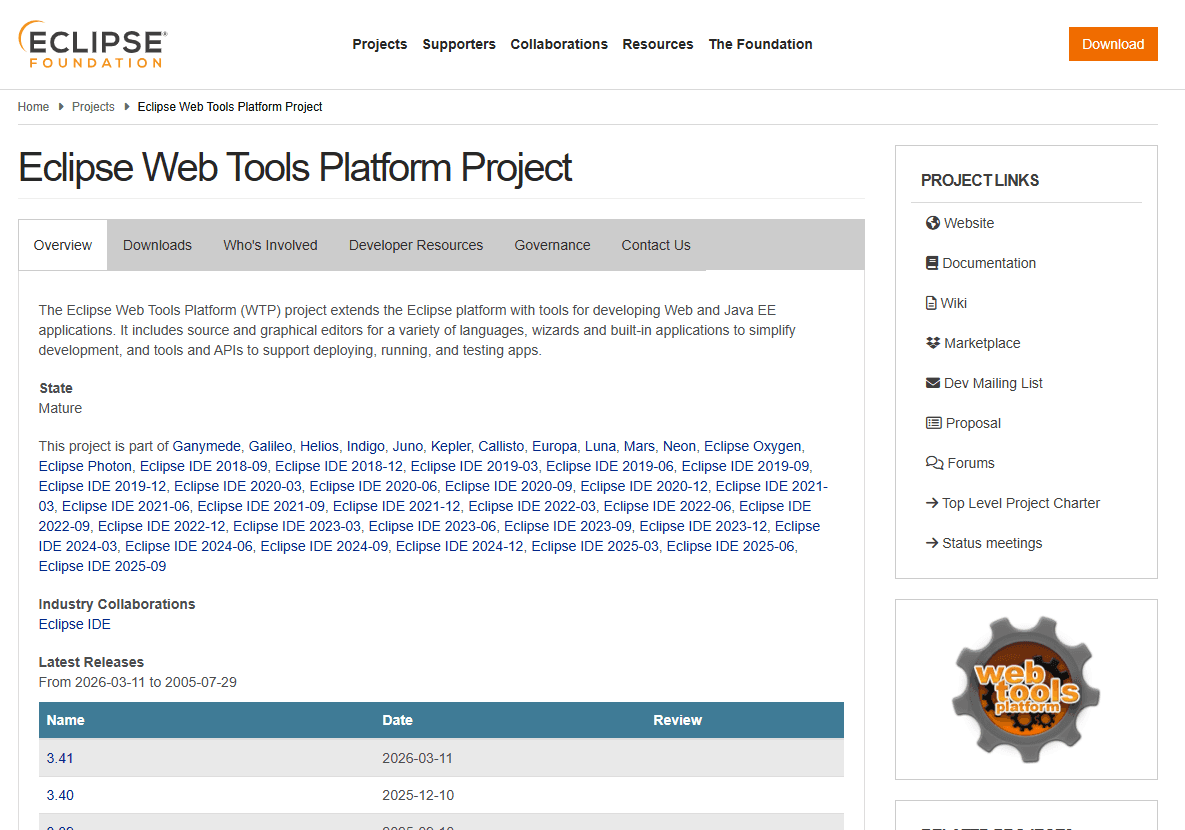
Task: Open the Who's Involved tab
Action: click(x=270, y=244)
